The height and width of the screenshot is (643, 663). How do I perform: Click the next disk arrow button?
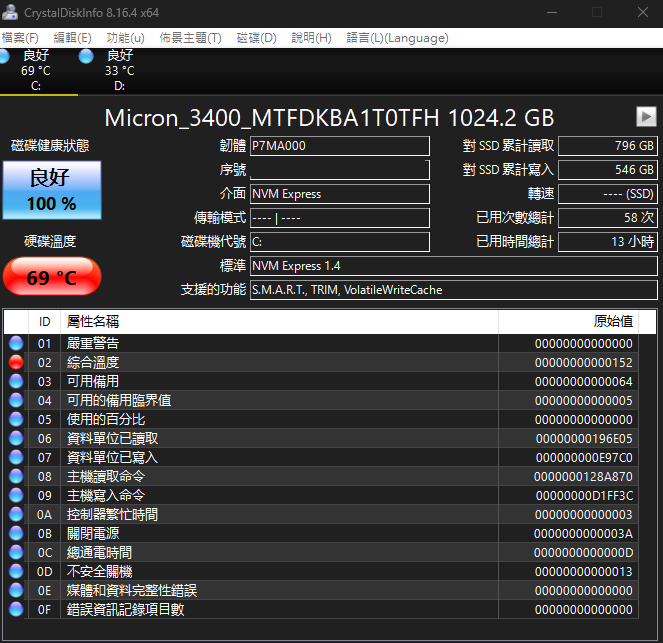(646, 117)
